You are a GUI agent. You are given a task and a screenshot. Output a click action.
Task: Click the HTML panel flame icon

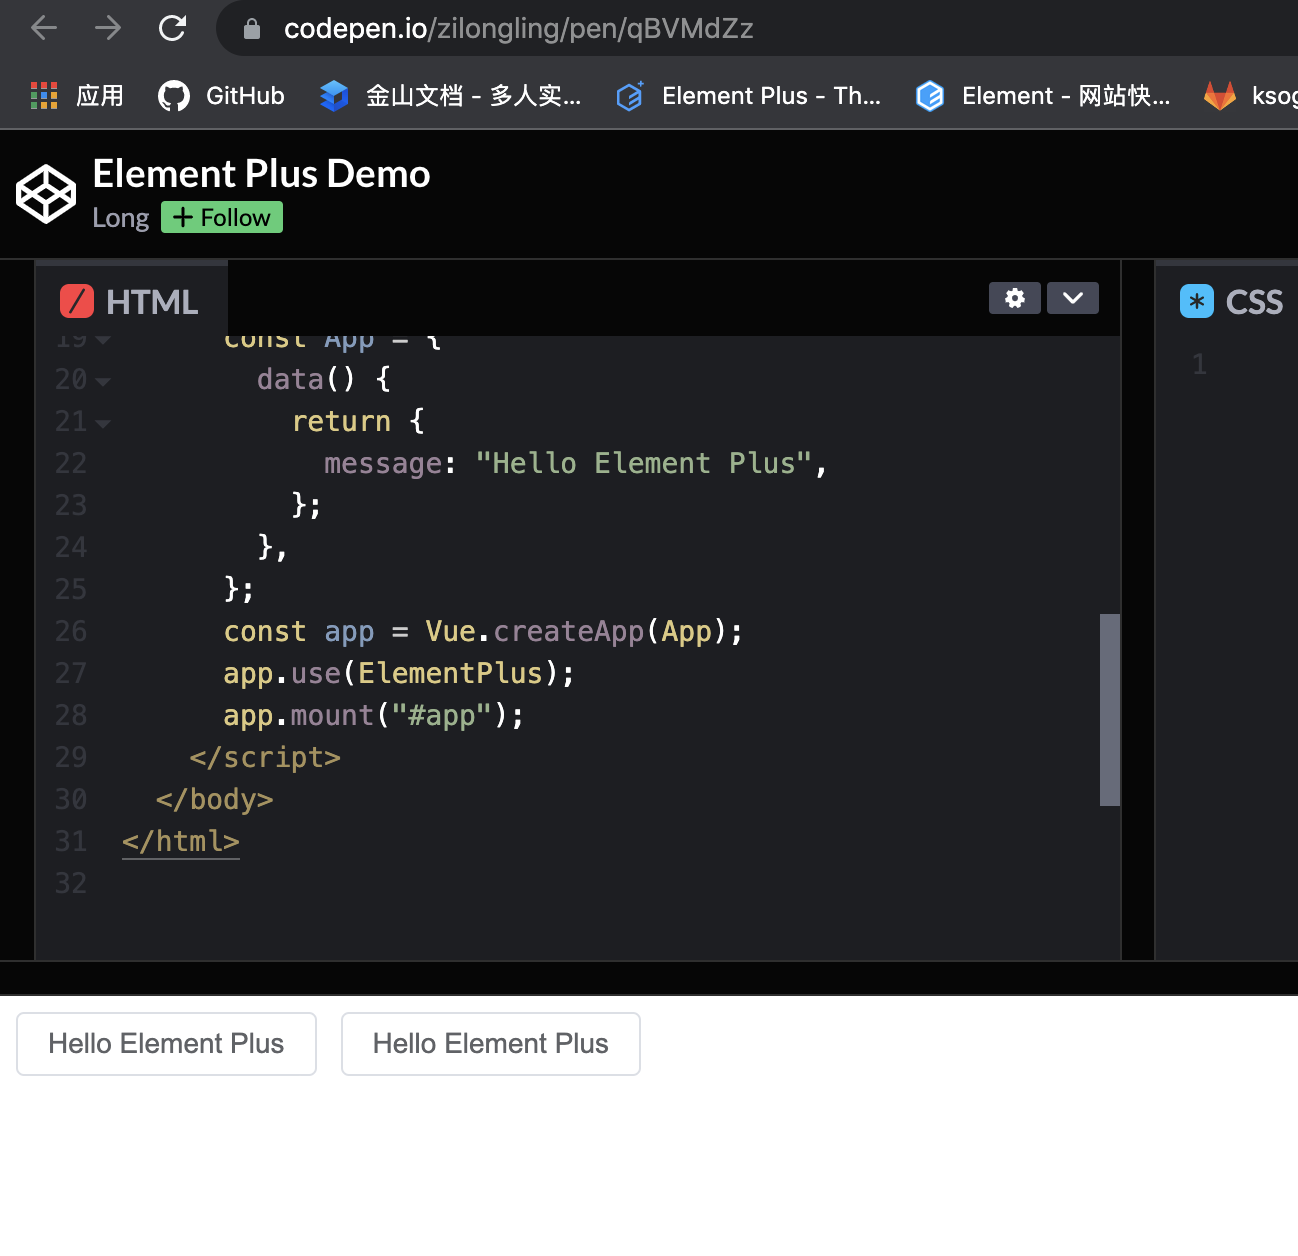tap(78, 300)
